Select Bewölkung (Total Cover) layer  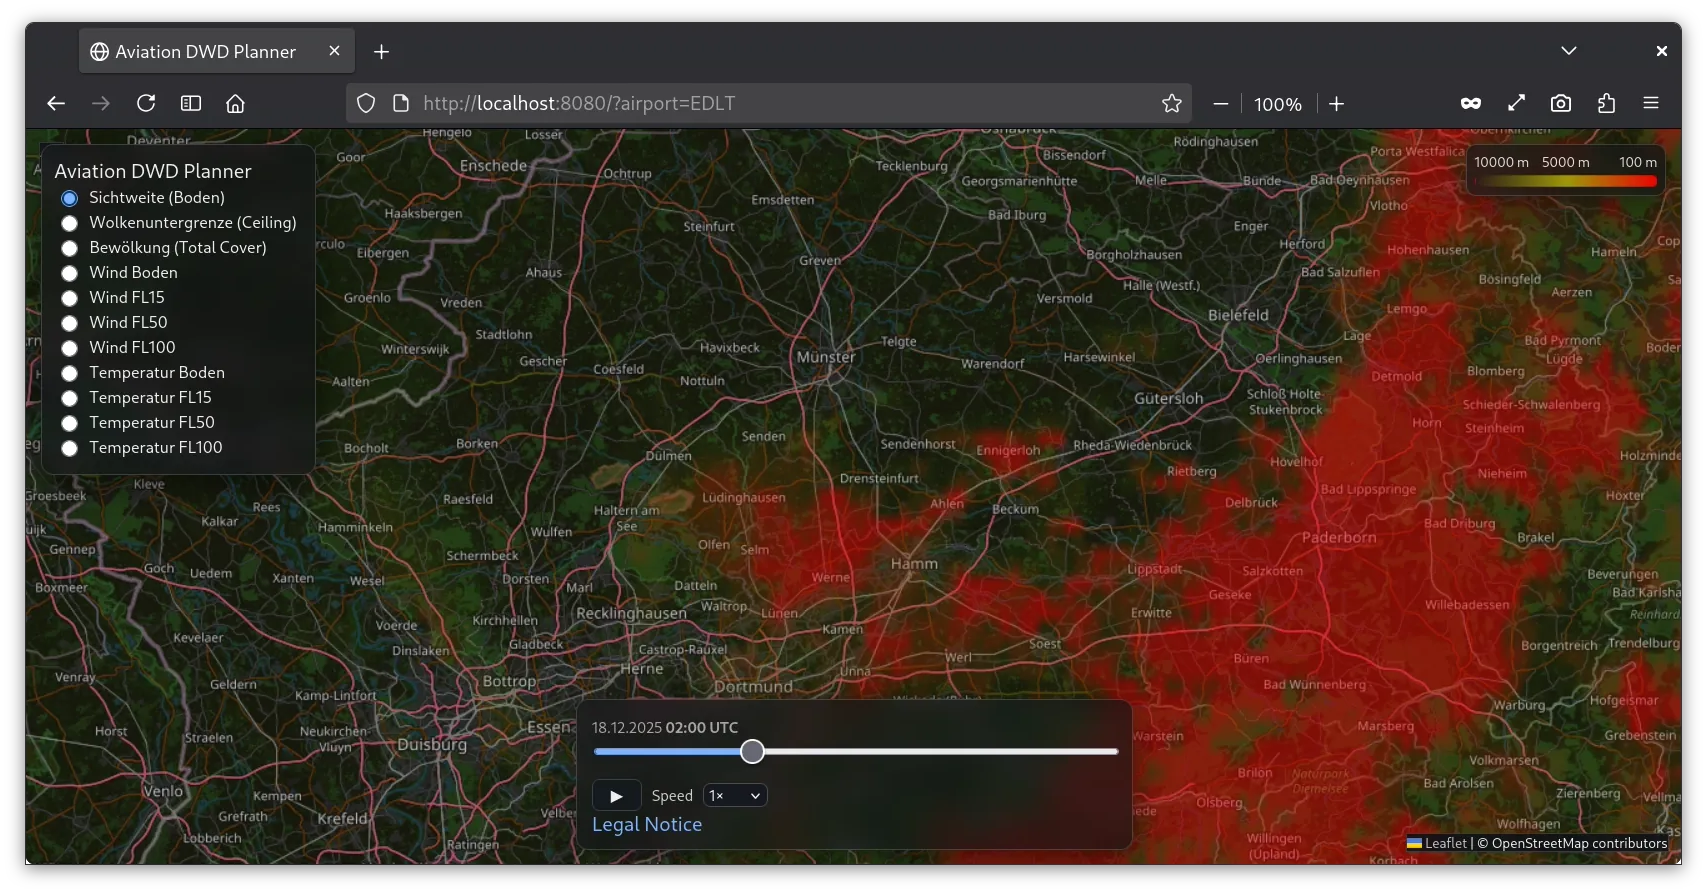pos(69,248)
